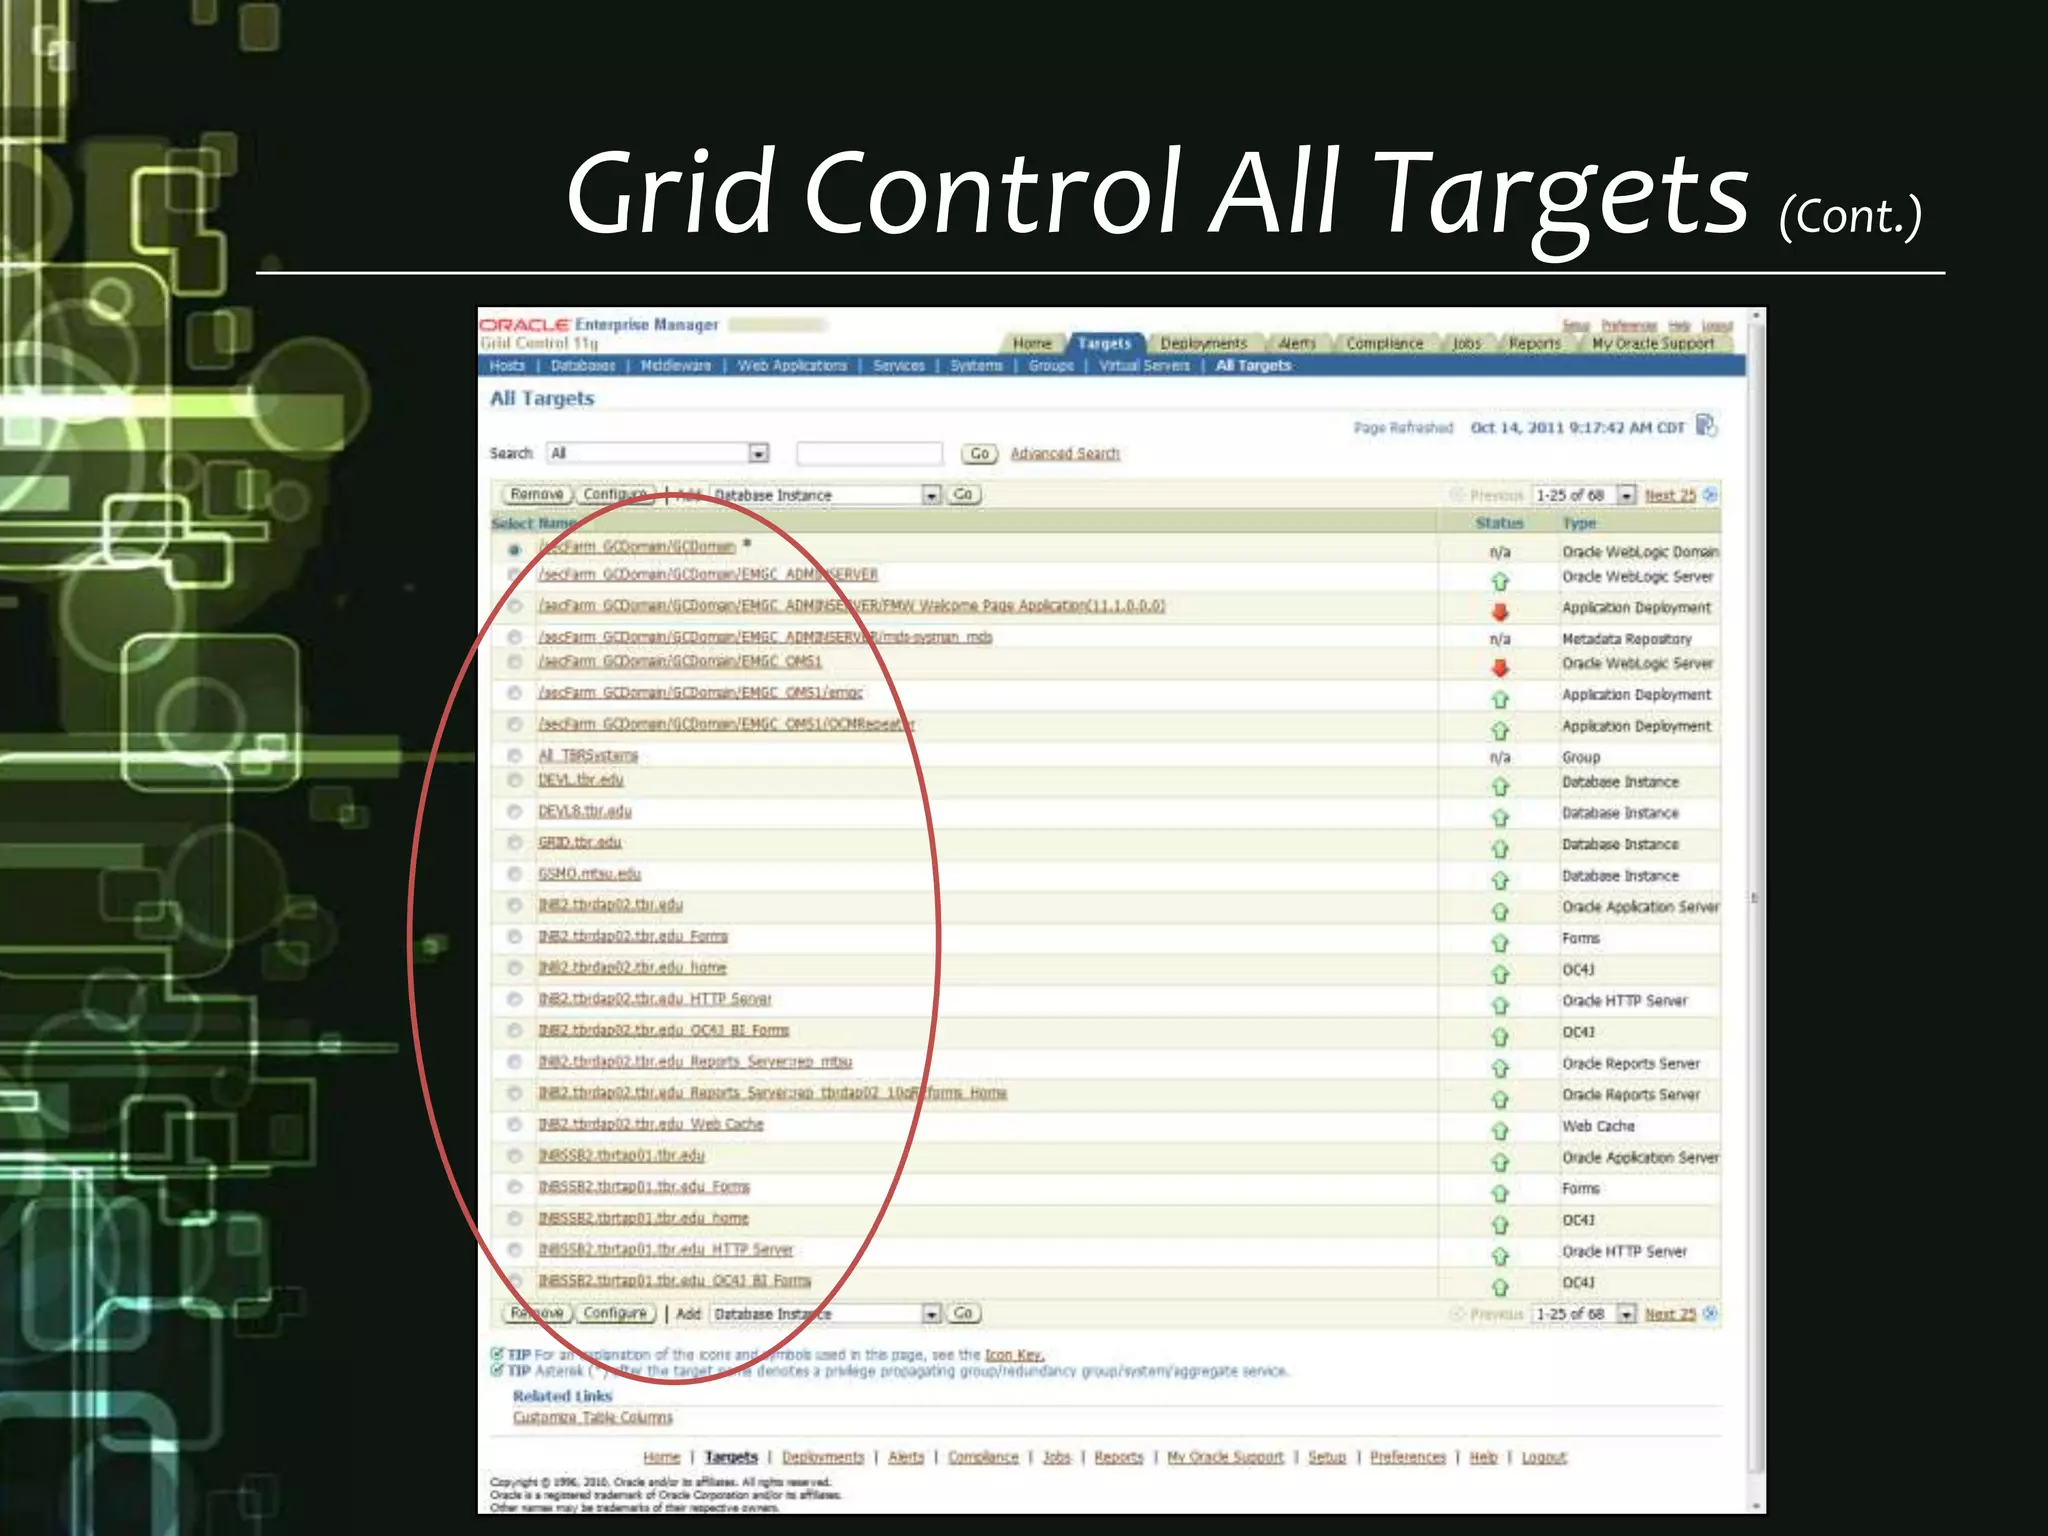Click the green up status arrow for EMGC_ADMINSERVER

coord(1500,581)
